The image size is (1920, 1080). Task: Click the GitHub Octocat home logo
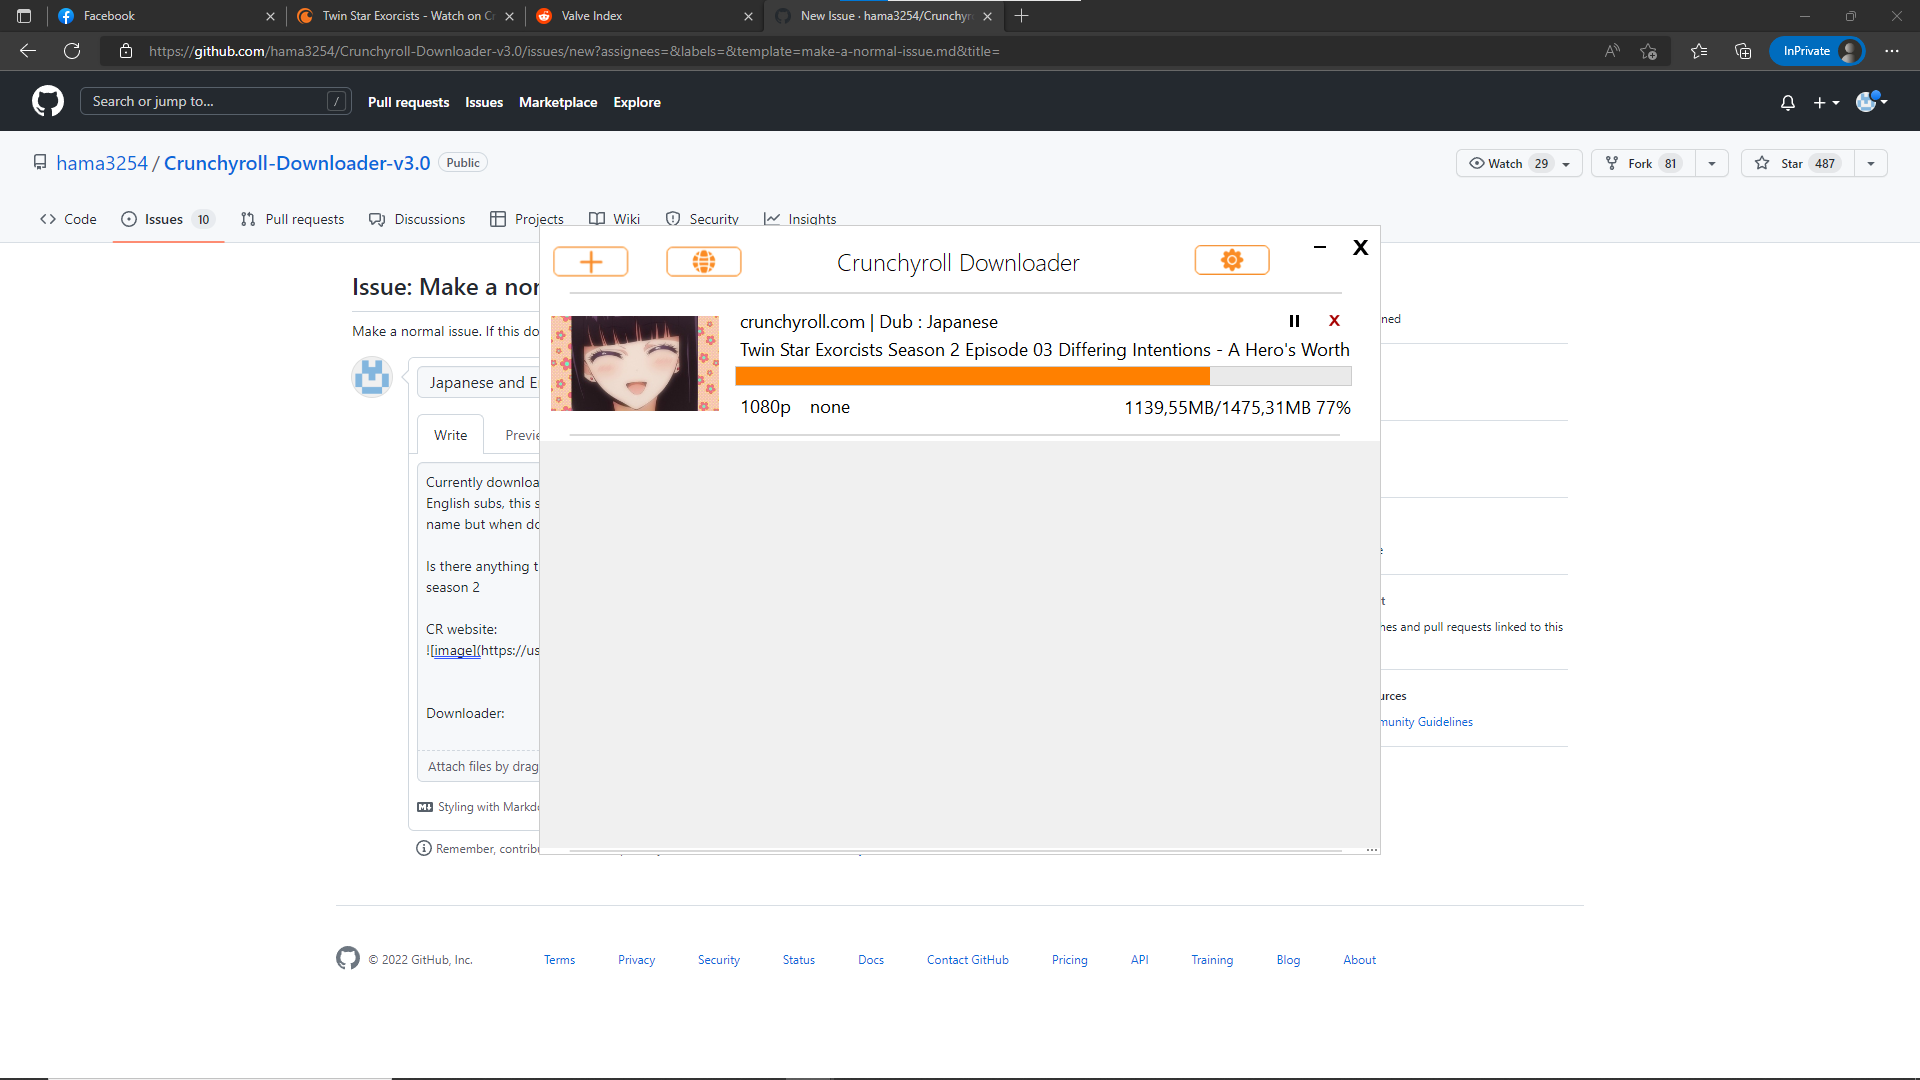47,101
